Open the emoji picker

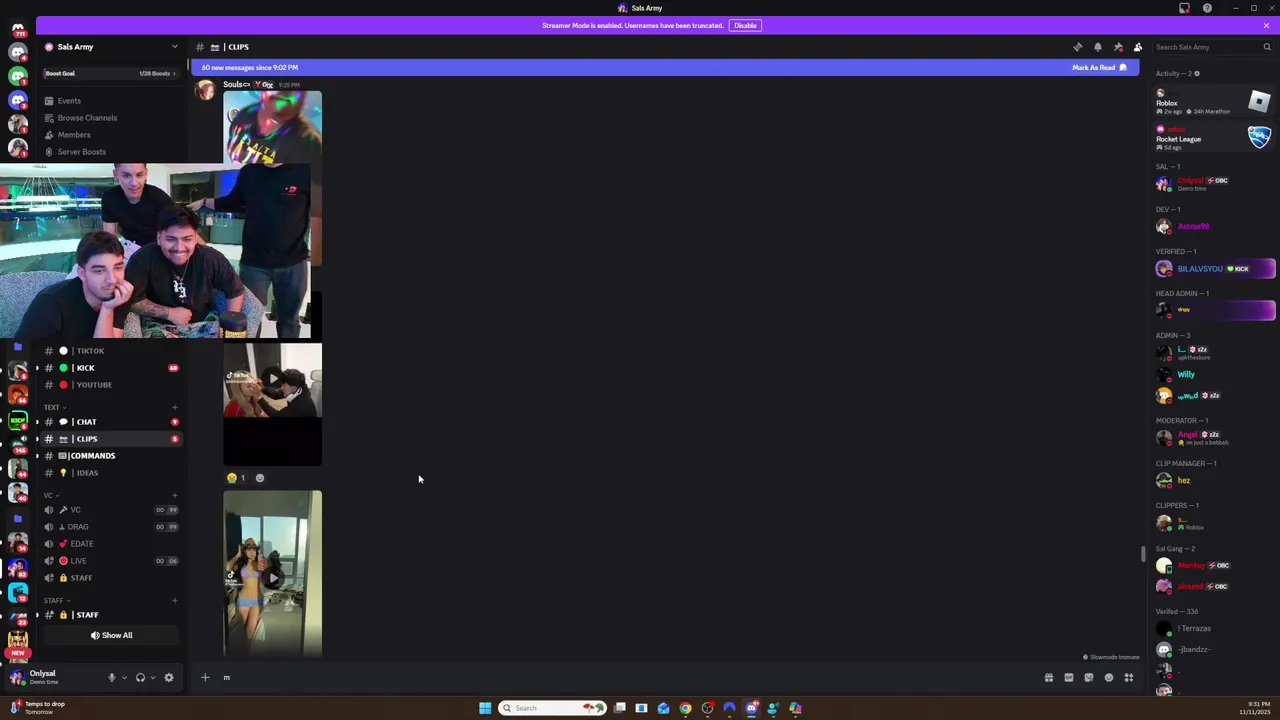[1108, 677]
